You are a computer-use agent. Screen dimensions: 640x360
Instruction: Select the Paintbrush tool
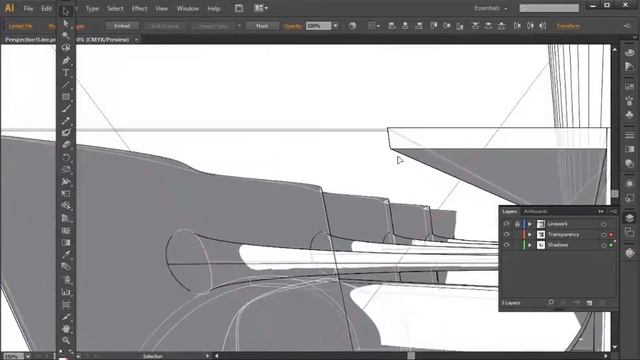66,109
